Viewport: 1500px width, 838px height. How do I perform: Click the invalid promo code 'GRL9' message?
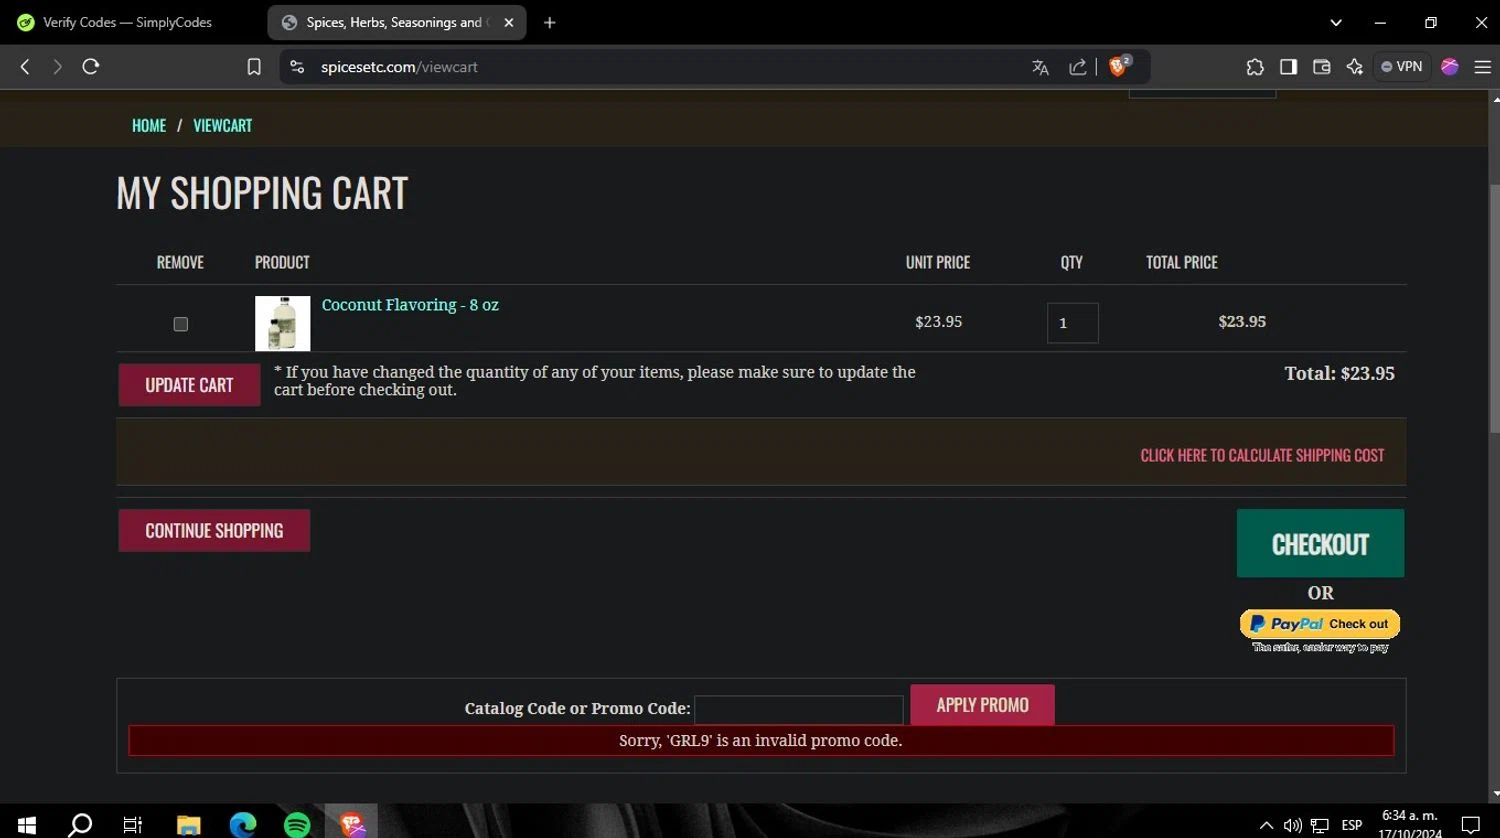[761, 740]
